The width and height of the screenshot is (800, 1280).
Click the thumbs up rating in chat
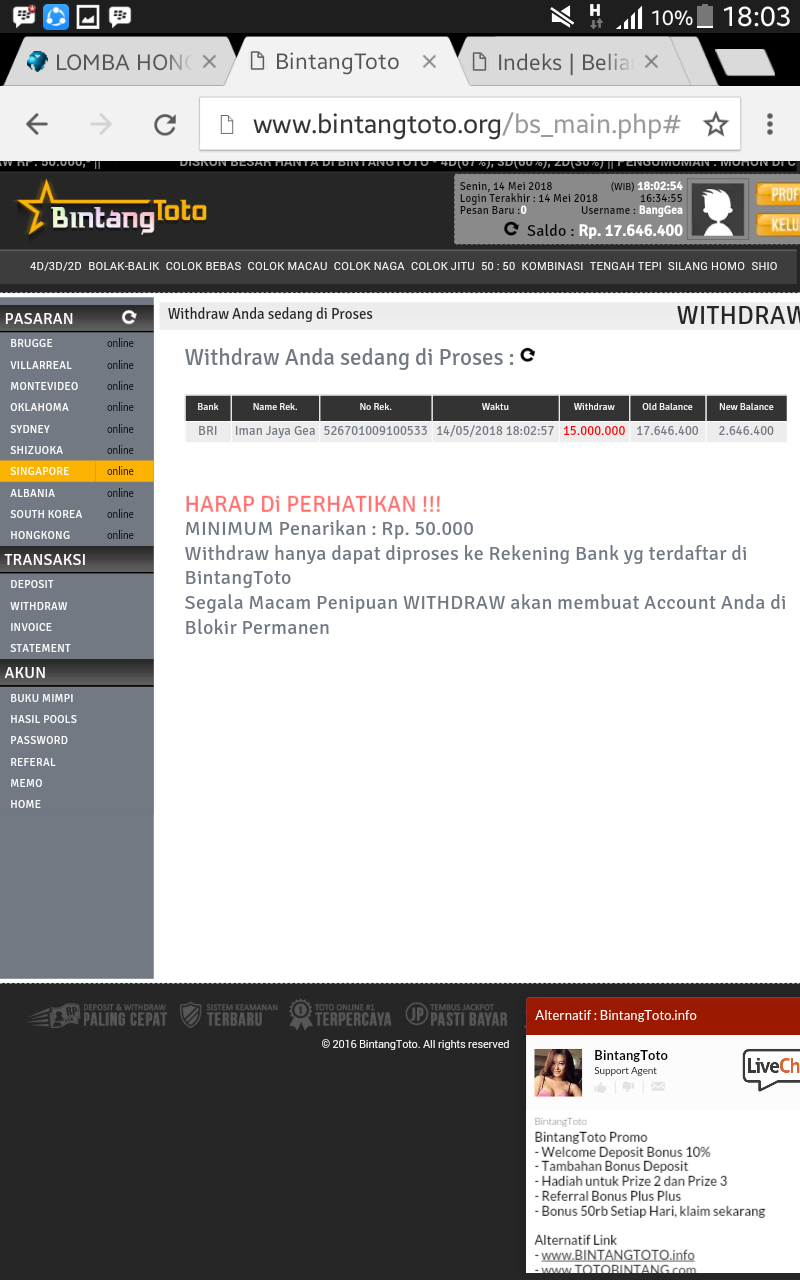pyautogui.click(x=601, y=1087)
